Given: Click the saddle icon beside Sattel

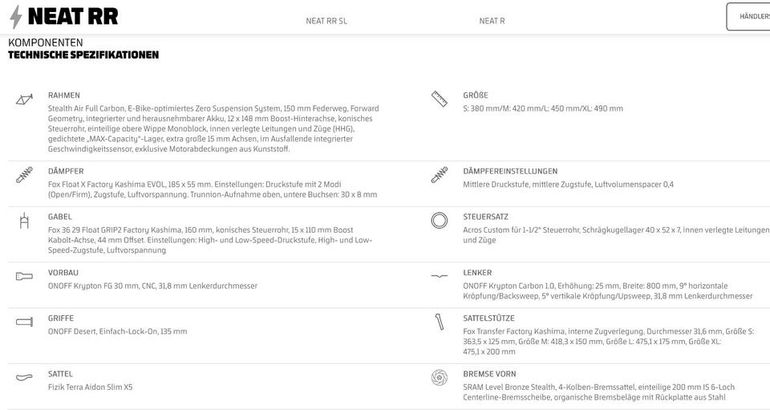Looking at the screenshot, I should (x=24, y=378).
